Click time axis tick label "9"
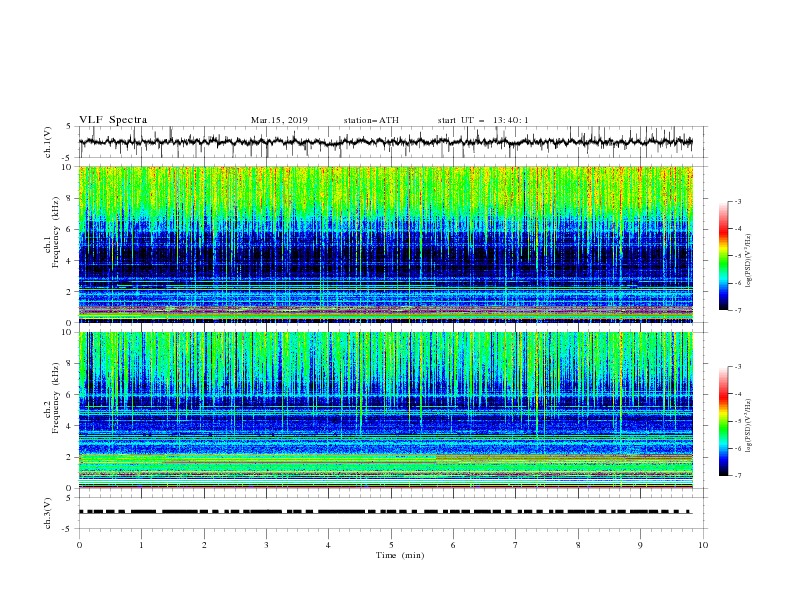The width and height of the screenshot is (792, 612). [640, 545]
